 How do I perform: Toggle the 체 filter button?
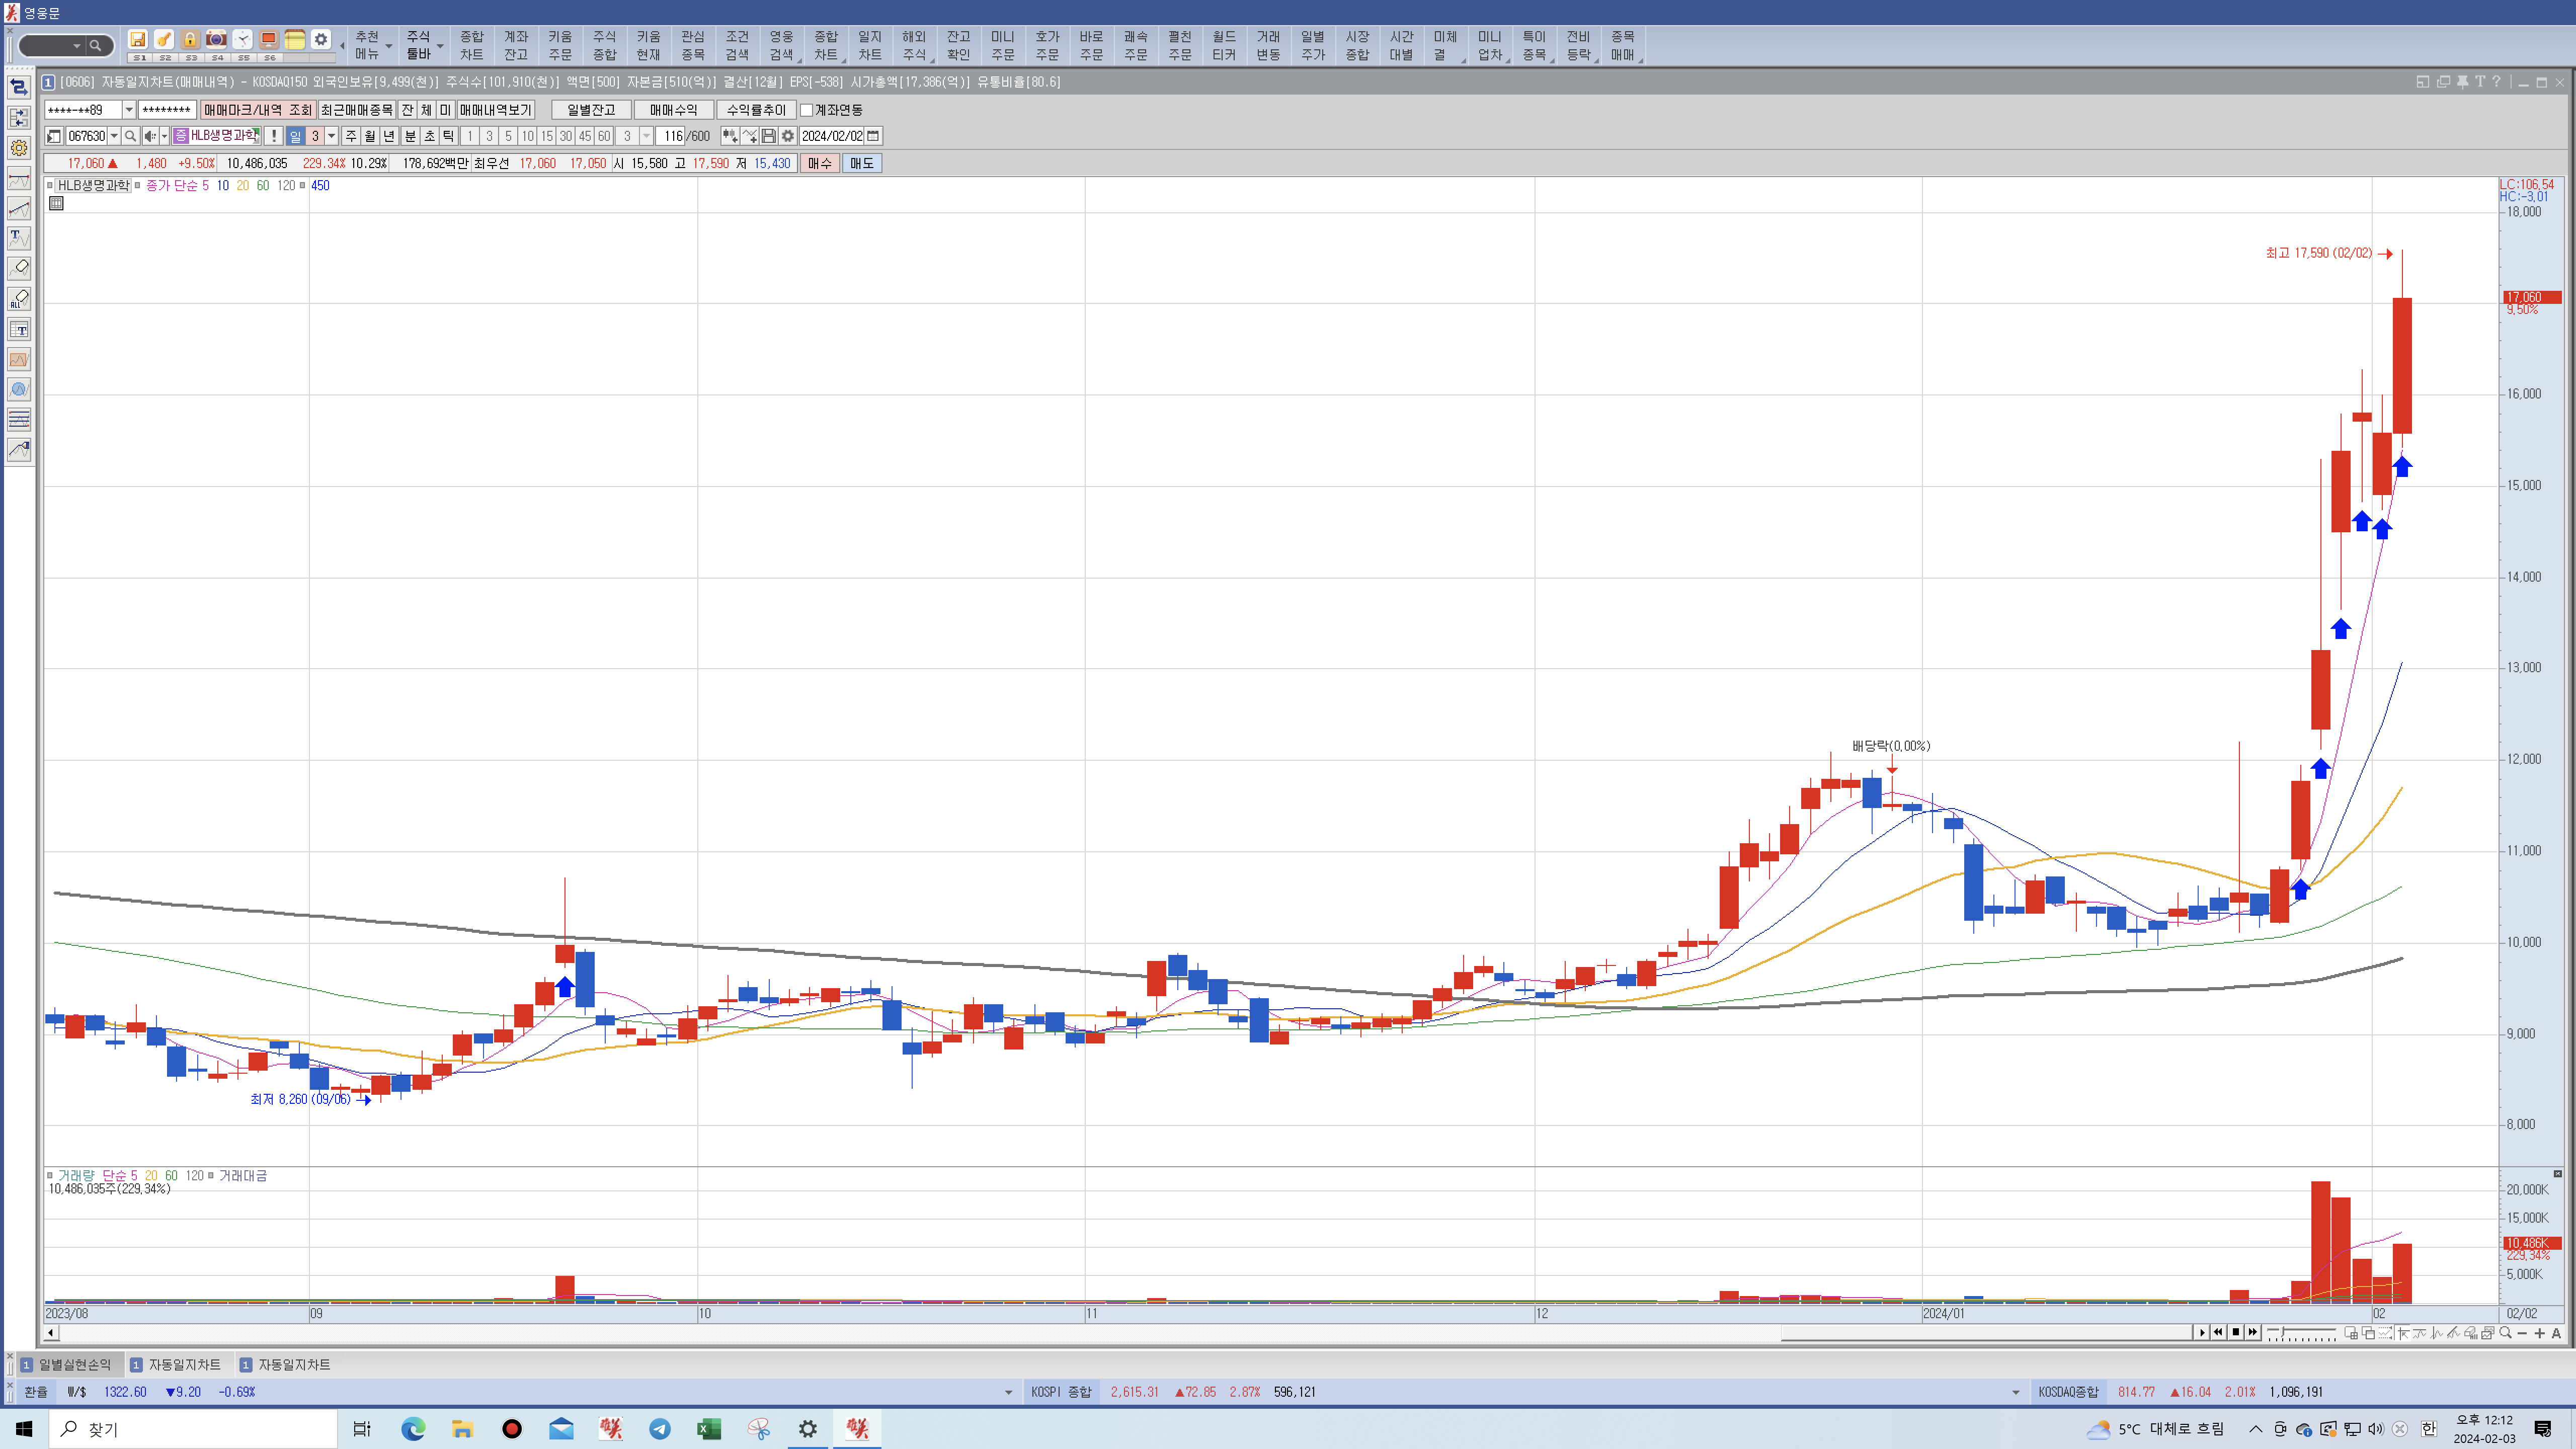click(426, 110)
